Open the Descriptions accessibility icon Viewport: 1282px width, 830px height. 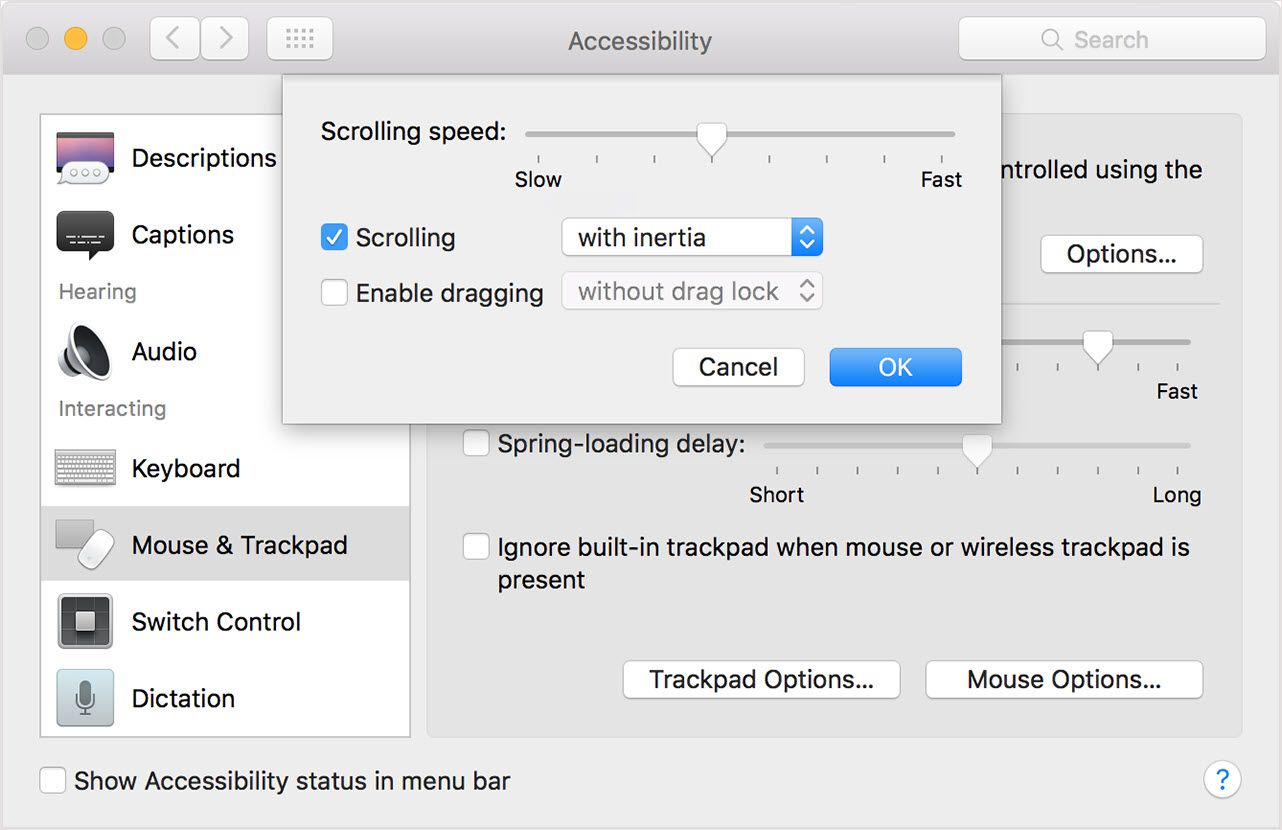pos(85,158)
